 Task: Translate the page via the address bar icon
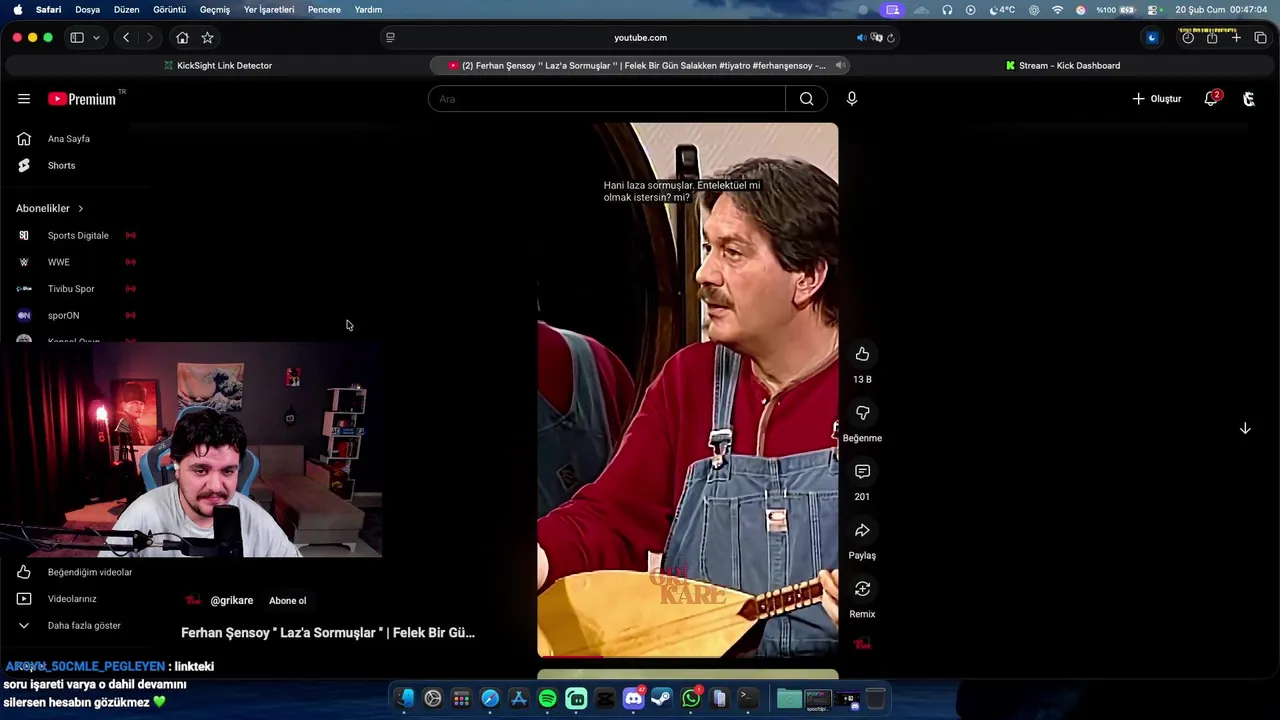point(876,38)
